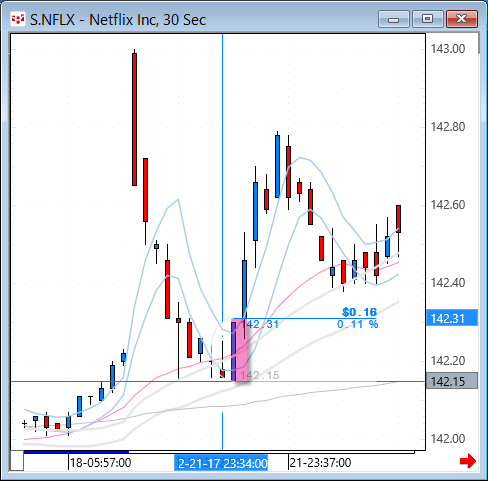The image size is (488, 481).
Task: Click the pink measurement box on the chart
Action: [x=239, y=350]
